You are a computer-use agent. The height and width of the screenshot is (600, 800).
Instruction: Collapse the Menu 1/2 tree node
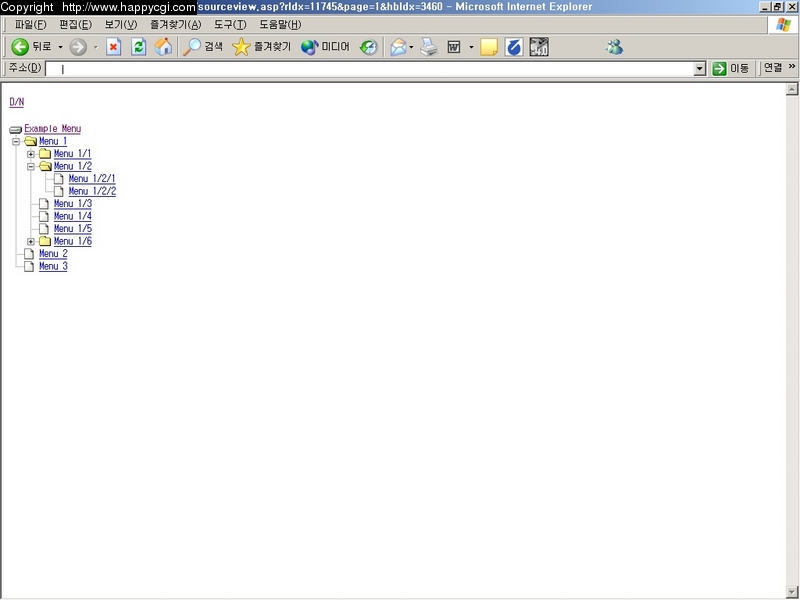(x=31, y=166)
